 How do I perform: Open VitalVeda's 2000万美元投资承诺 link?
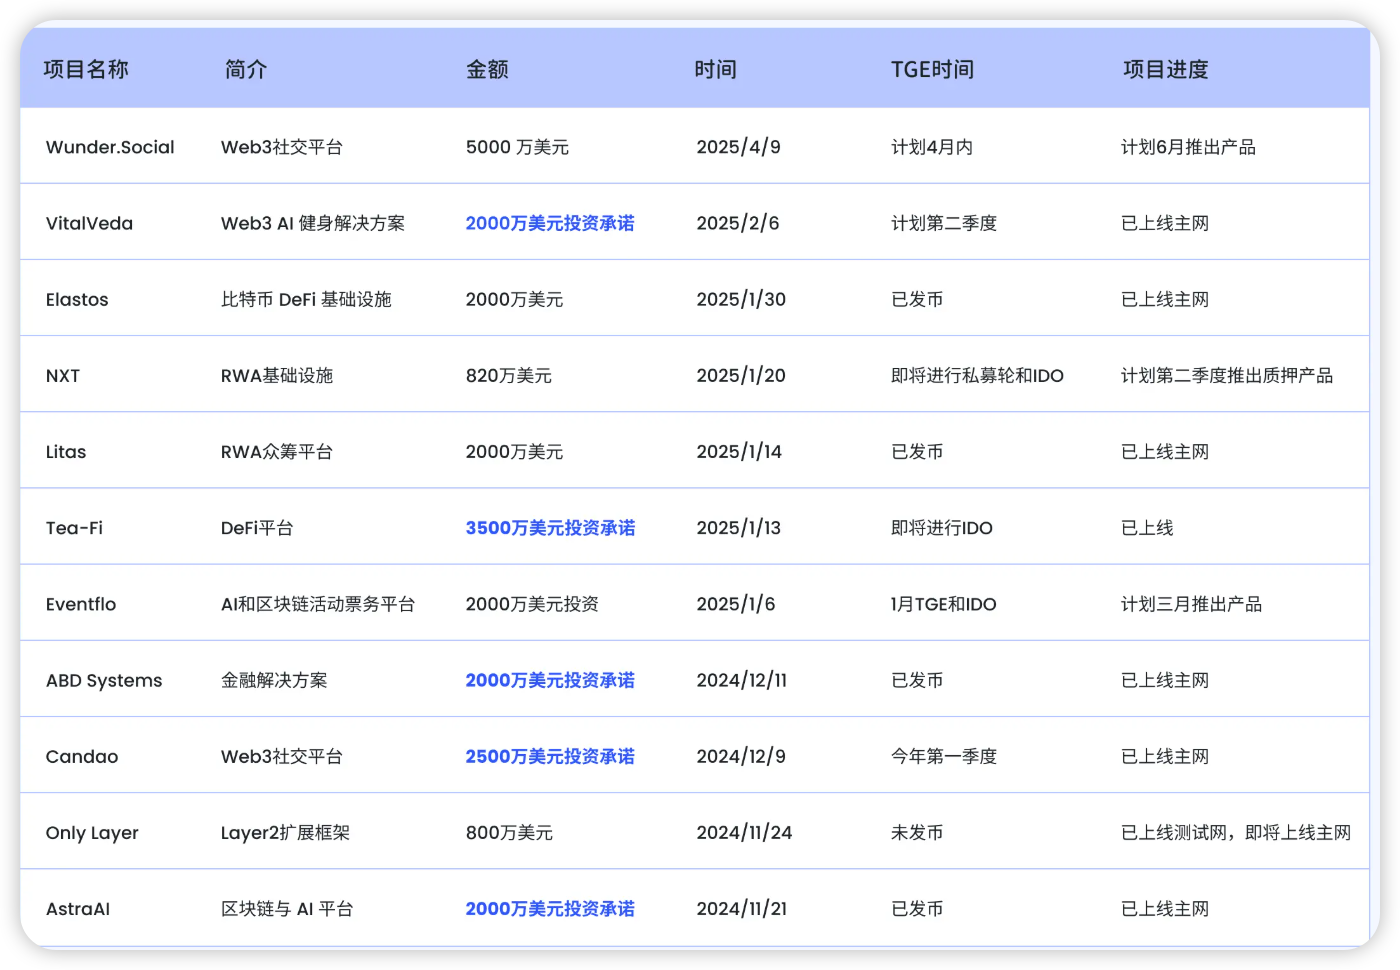[550, 223]
